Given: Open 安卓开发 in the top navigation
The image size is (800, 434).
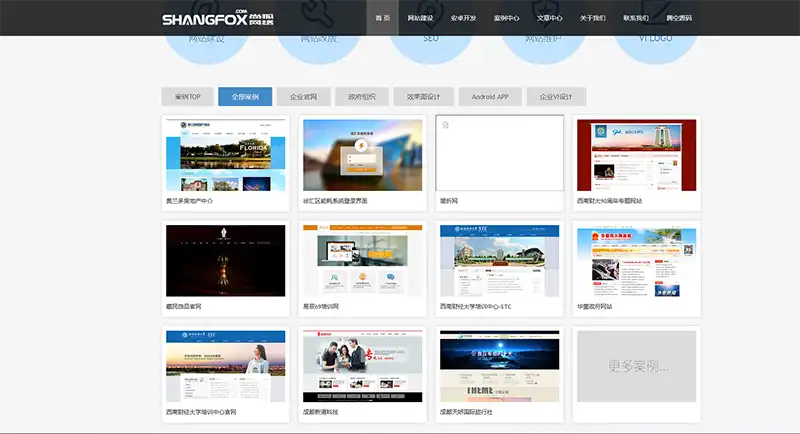Looking at the screenshot, I should (464, 18).
